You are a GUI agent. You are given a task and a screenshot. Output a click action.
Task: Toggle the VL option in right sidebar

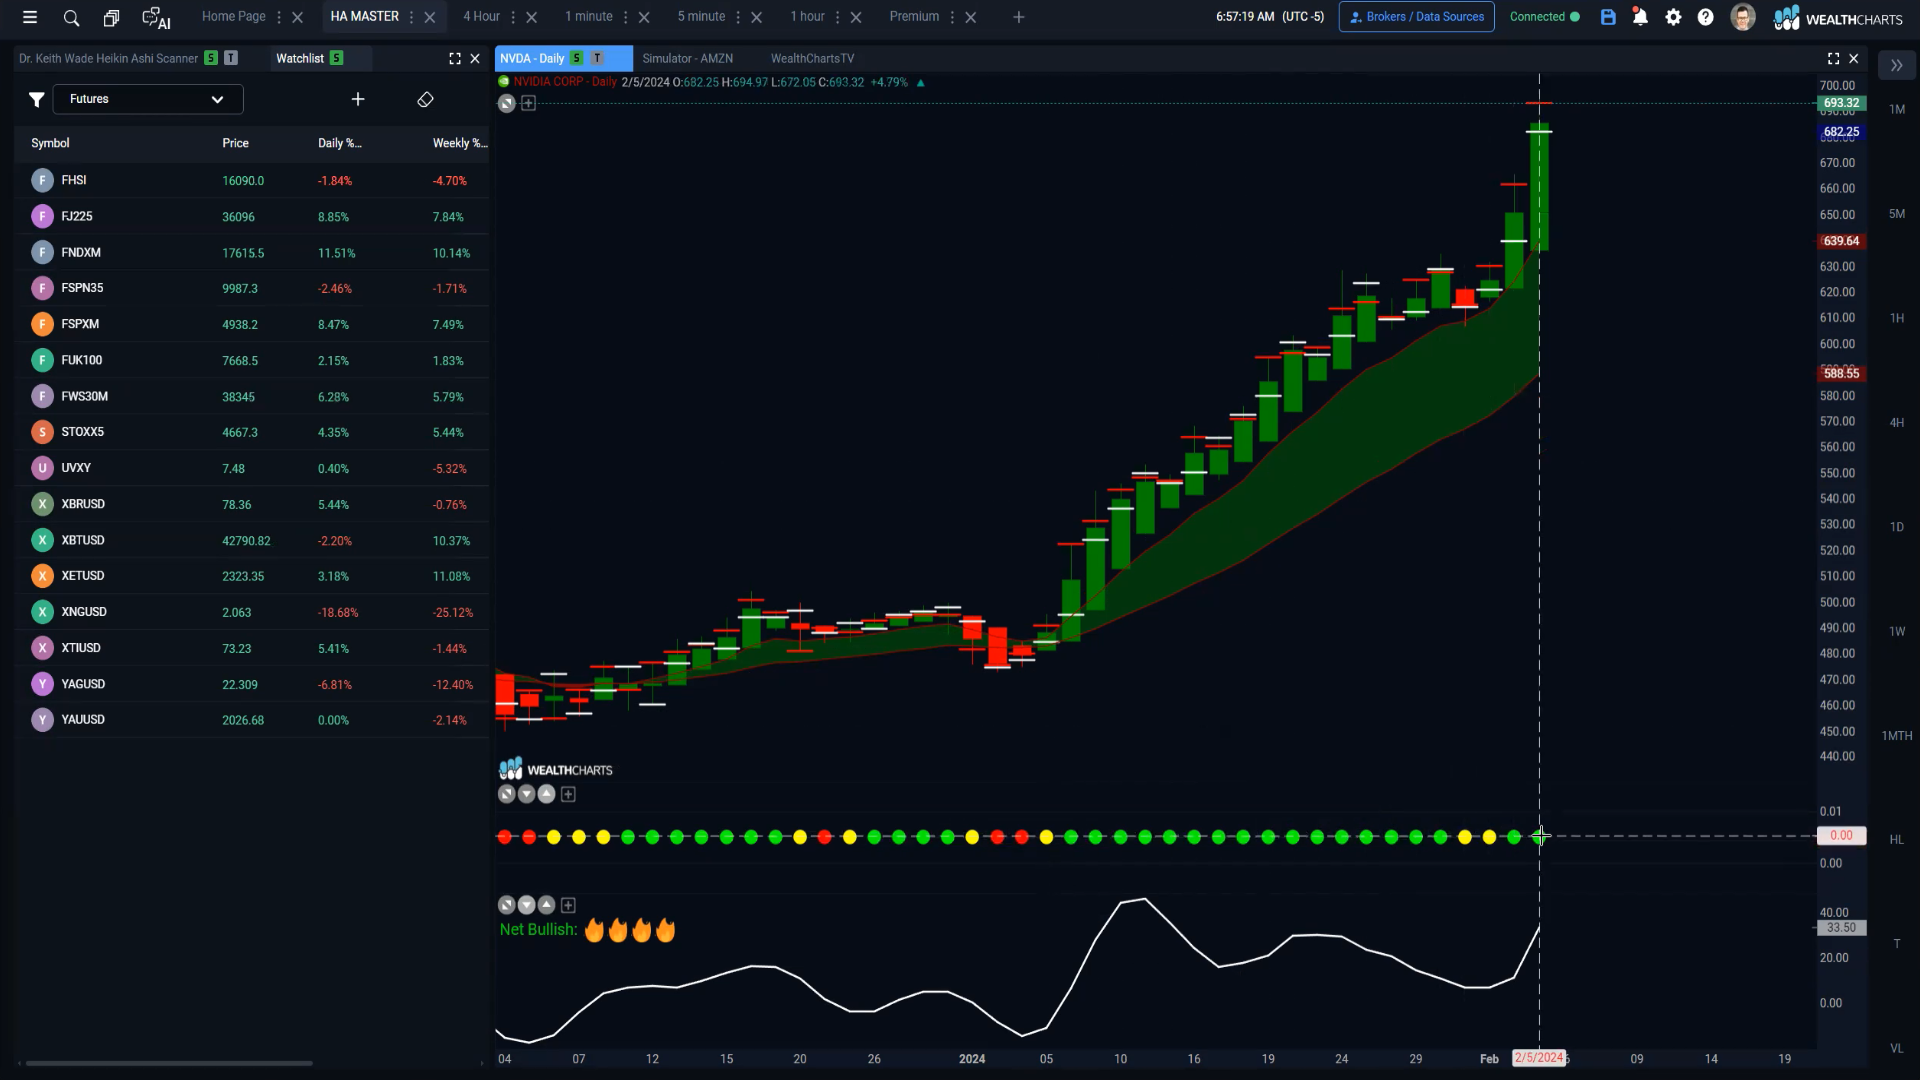(1897, 1048)
